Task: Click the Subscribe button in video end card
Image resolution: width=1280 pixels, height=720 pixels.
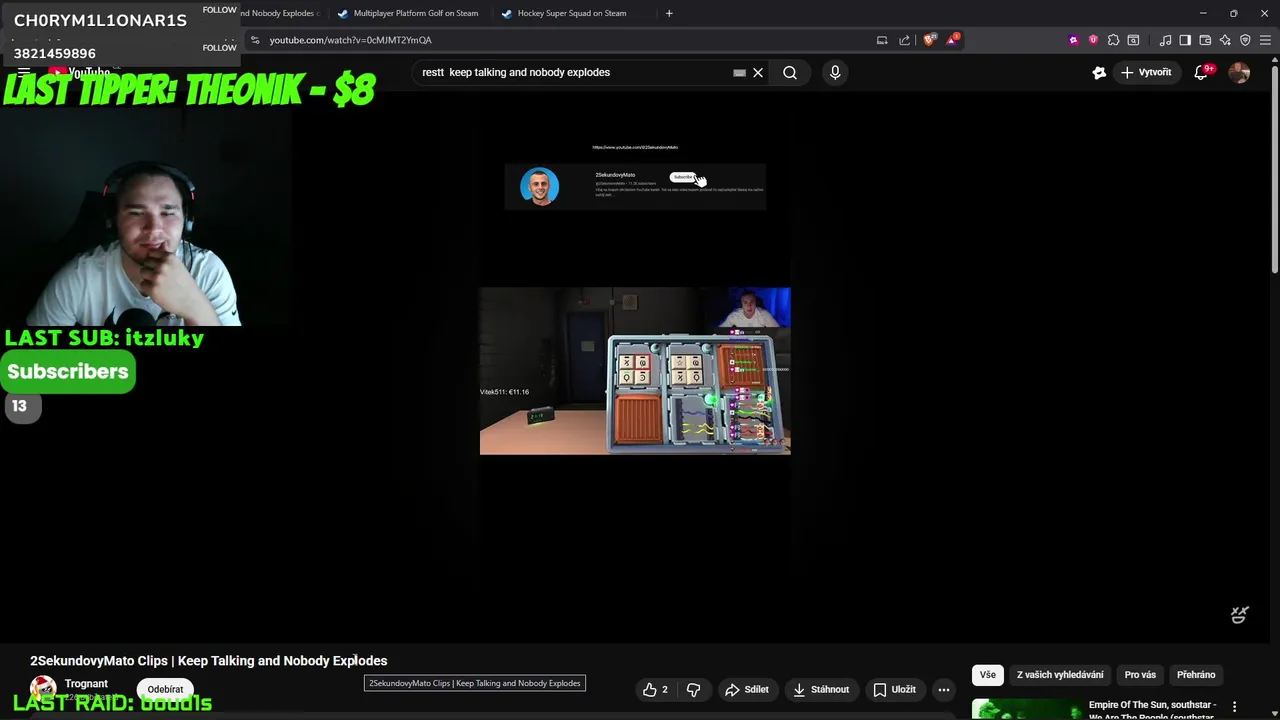Action: click(x=683, y=177)
